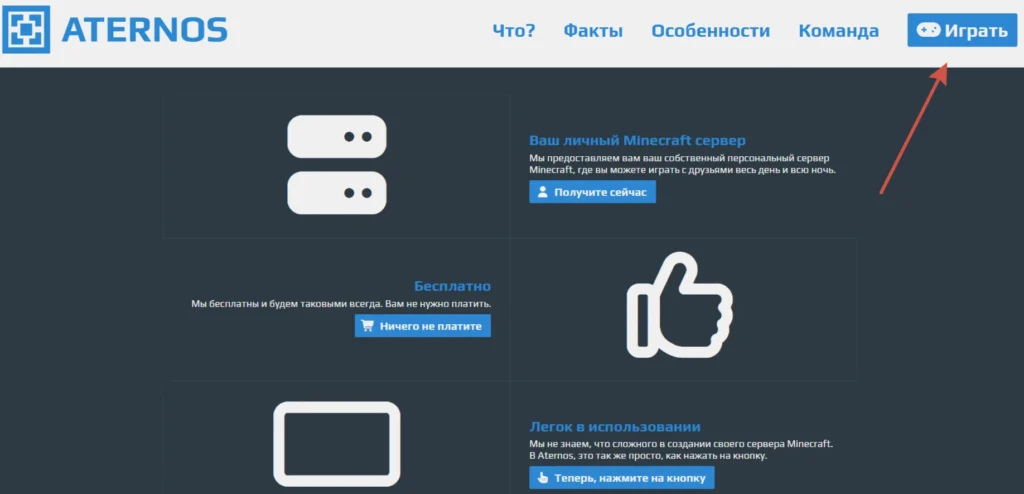Click the large thumbs-up icon
Viewport: 1024px width, 494px height.
[680, 305]
